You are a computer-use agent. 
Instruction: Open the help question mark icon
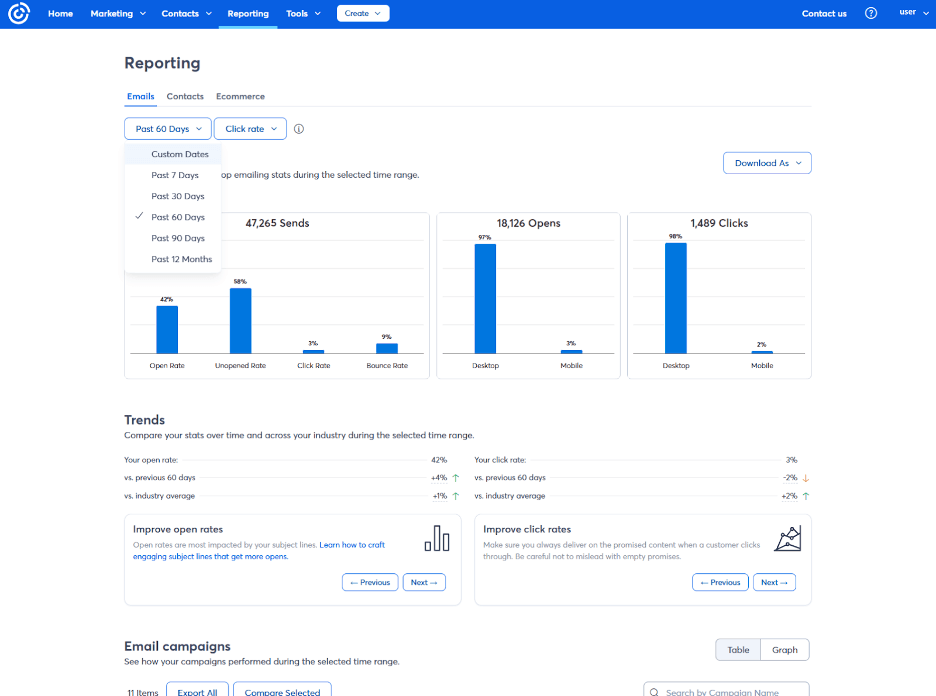coord(871,13)
